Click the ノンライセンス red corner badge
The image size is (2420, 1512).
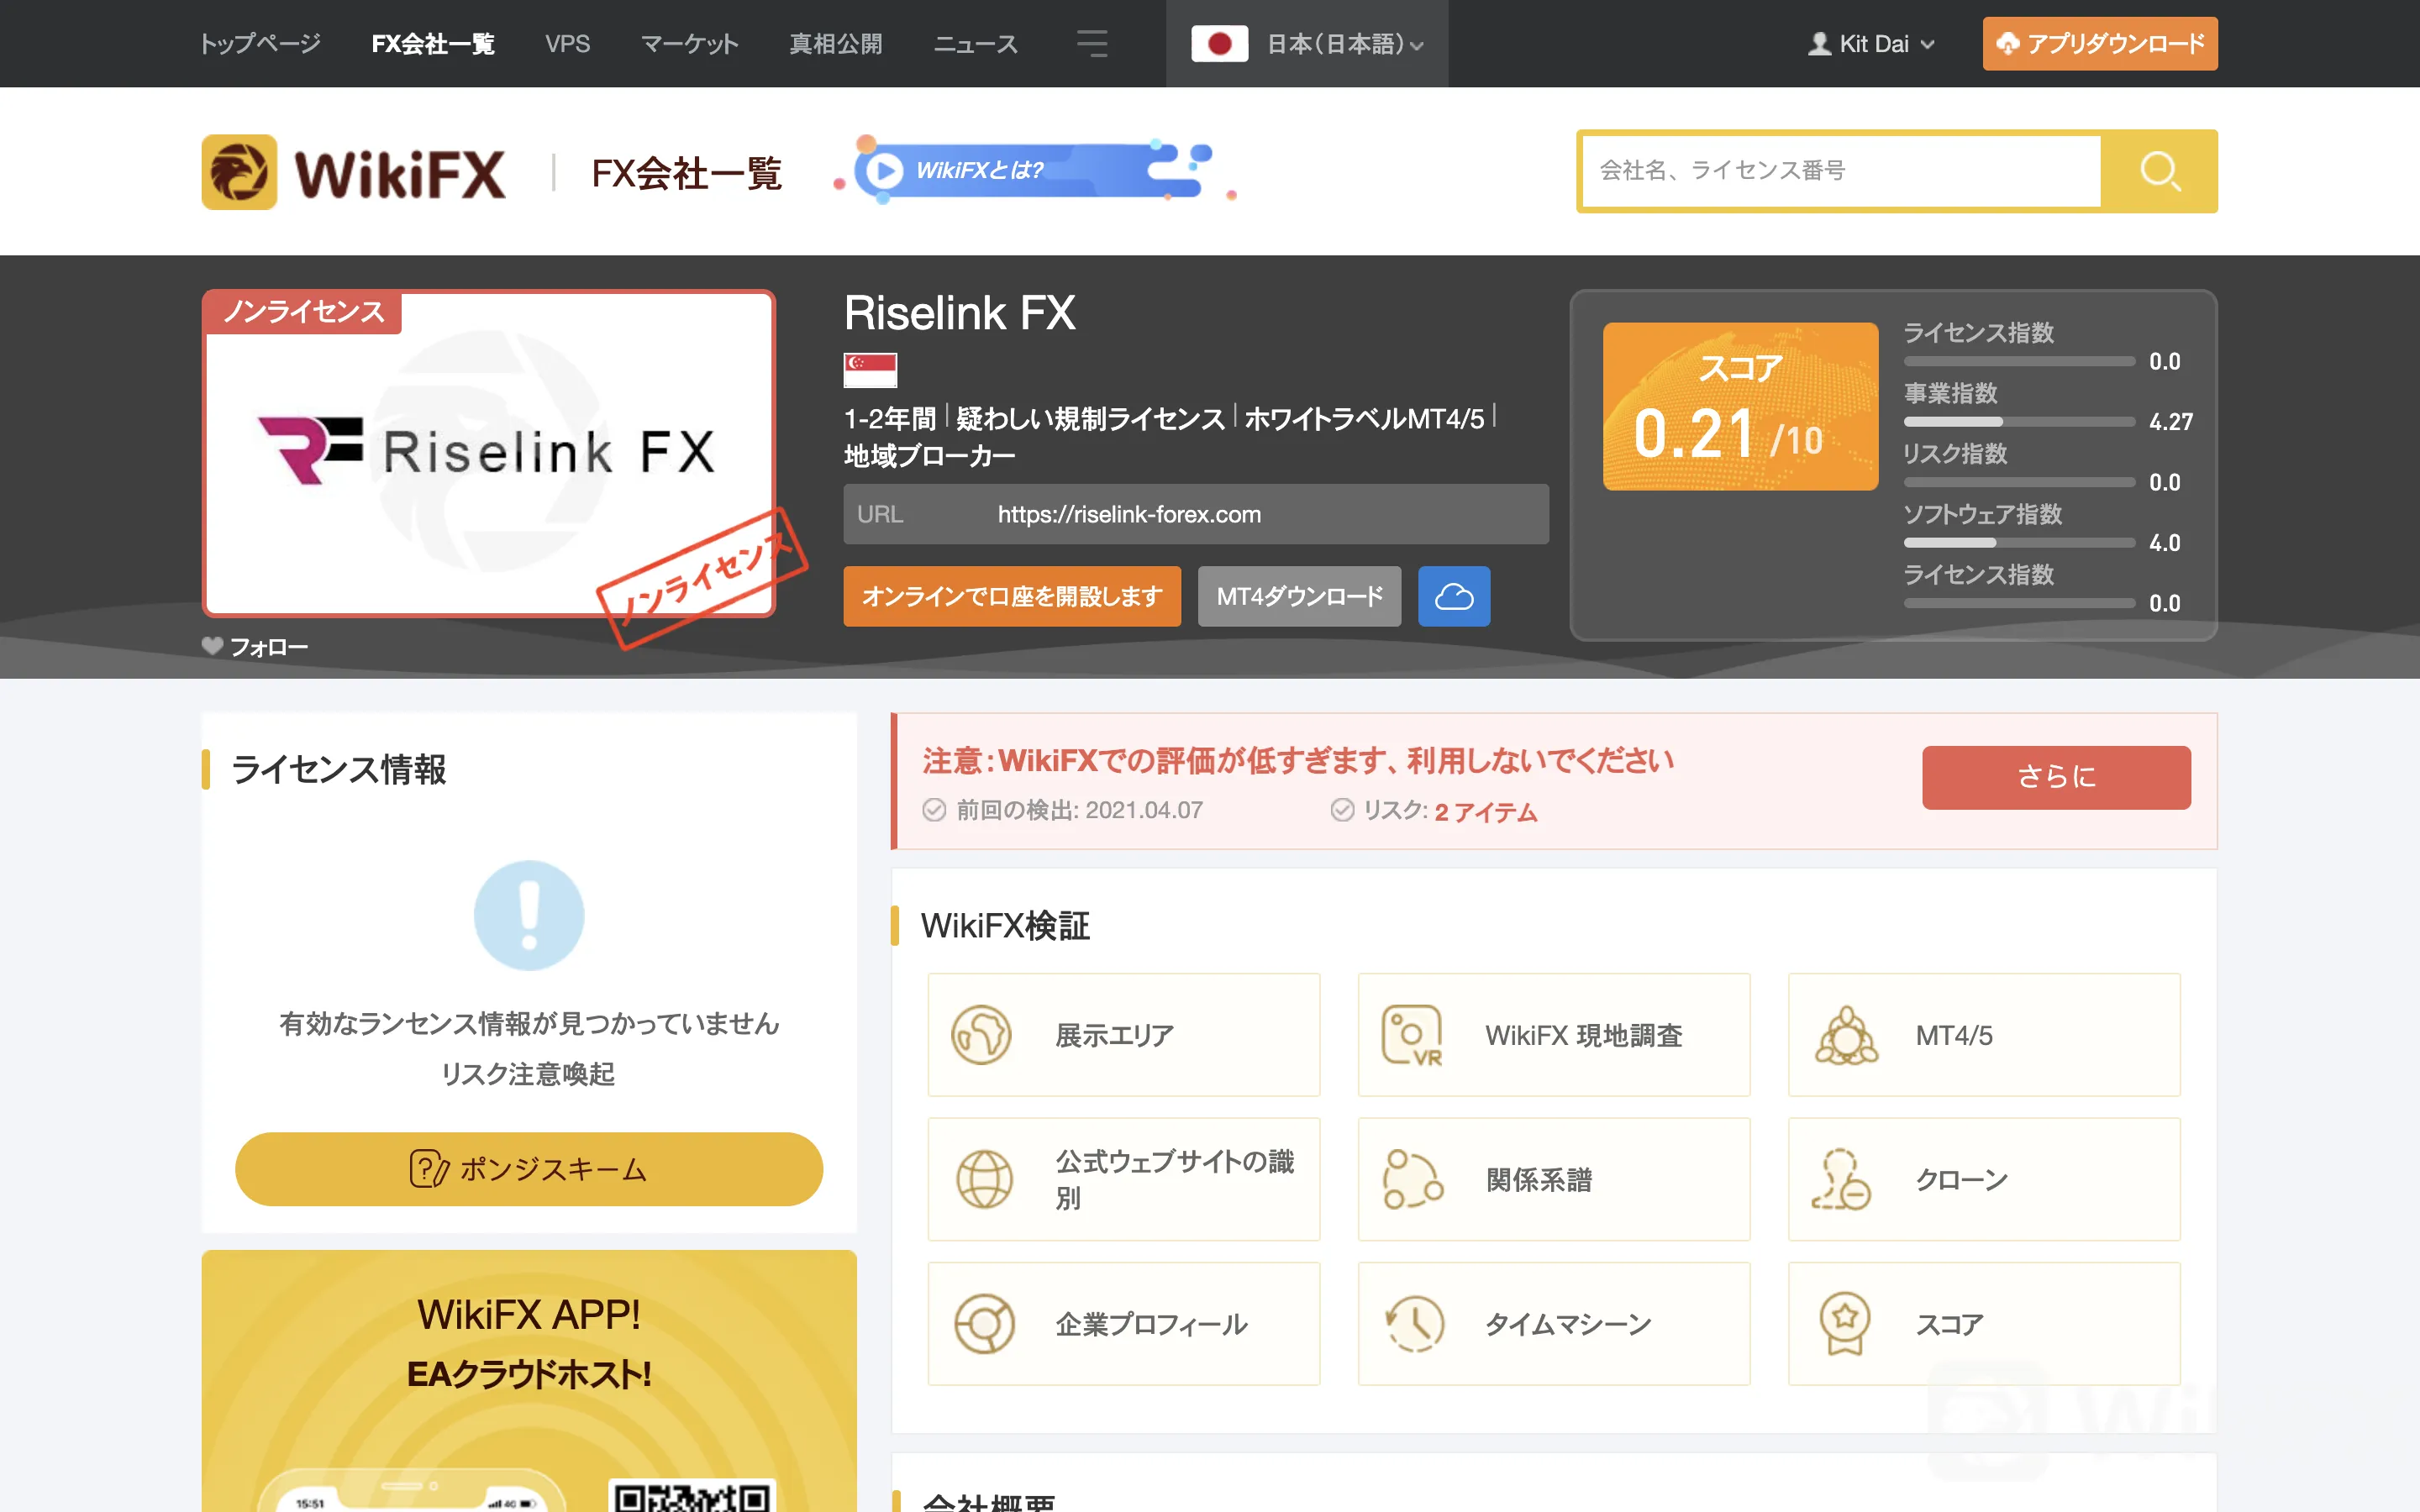[x=303, y=312]
